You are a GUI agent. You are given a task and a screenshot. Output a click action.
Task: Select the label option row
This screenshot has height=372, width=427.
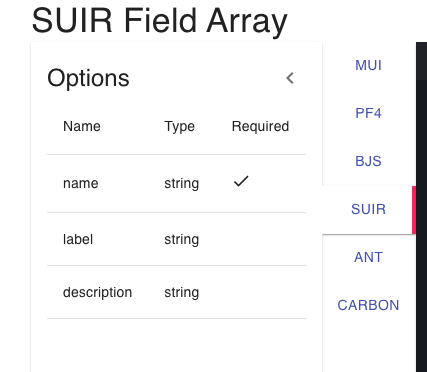click(x=176, y=239)
